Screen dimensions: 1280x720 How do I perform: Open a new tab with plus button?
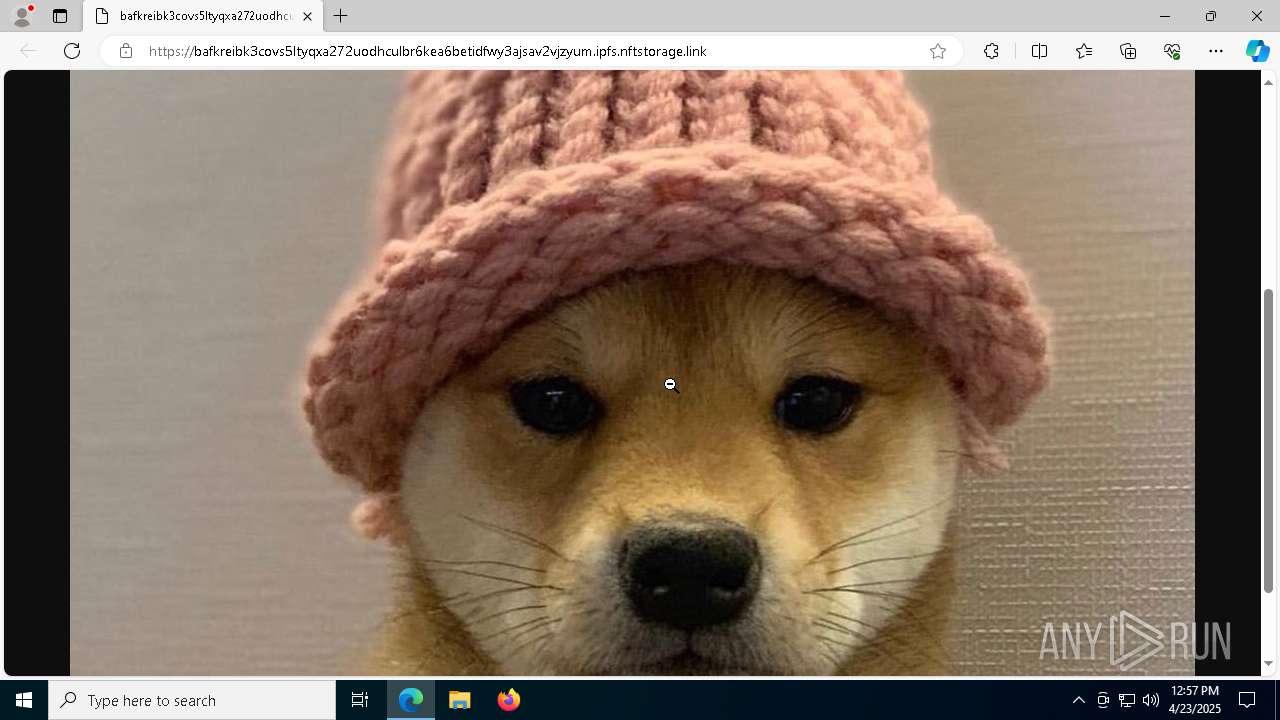[x=341, y=16]
